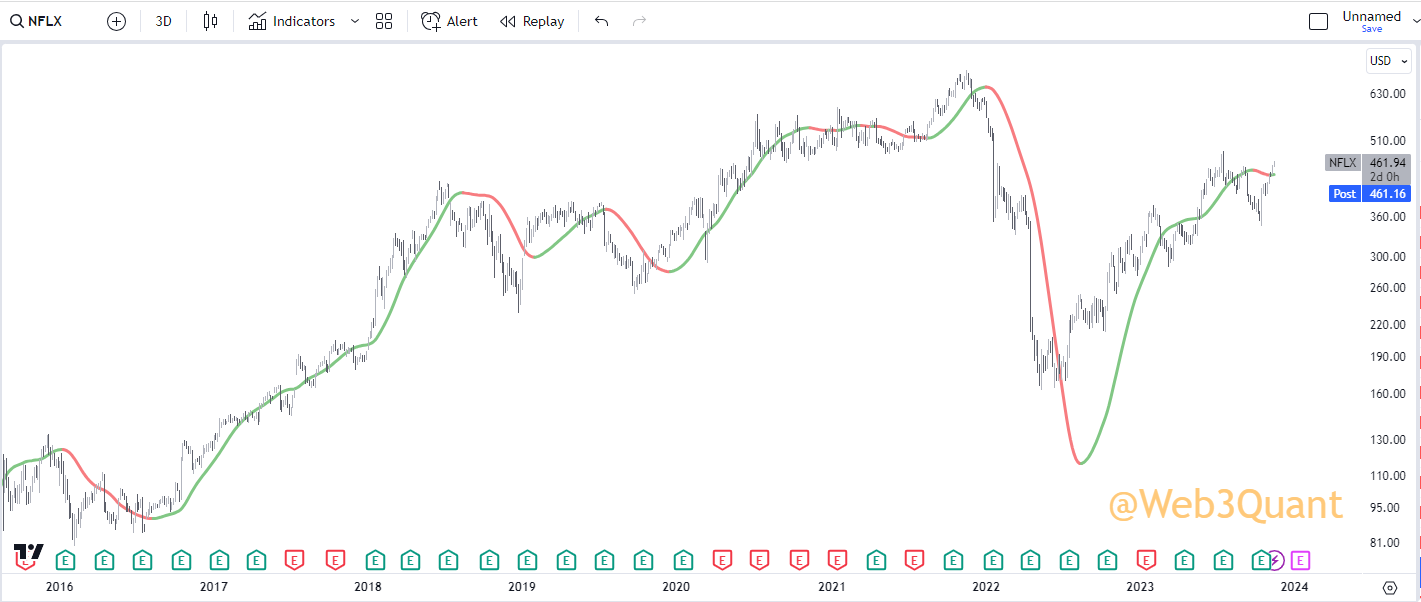Open the Indicators dialog

coord(292,21)
